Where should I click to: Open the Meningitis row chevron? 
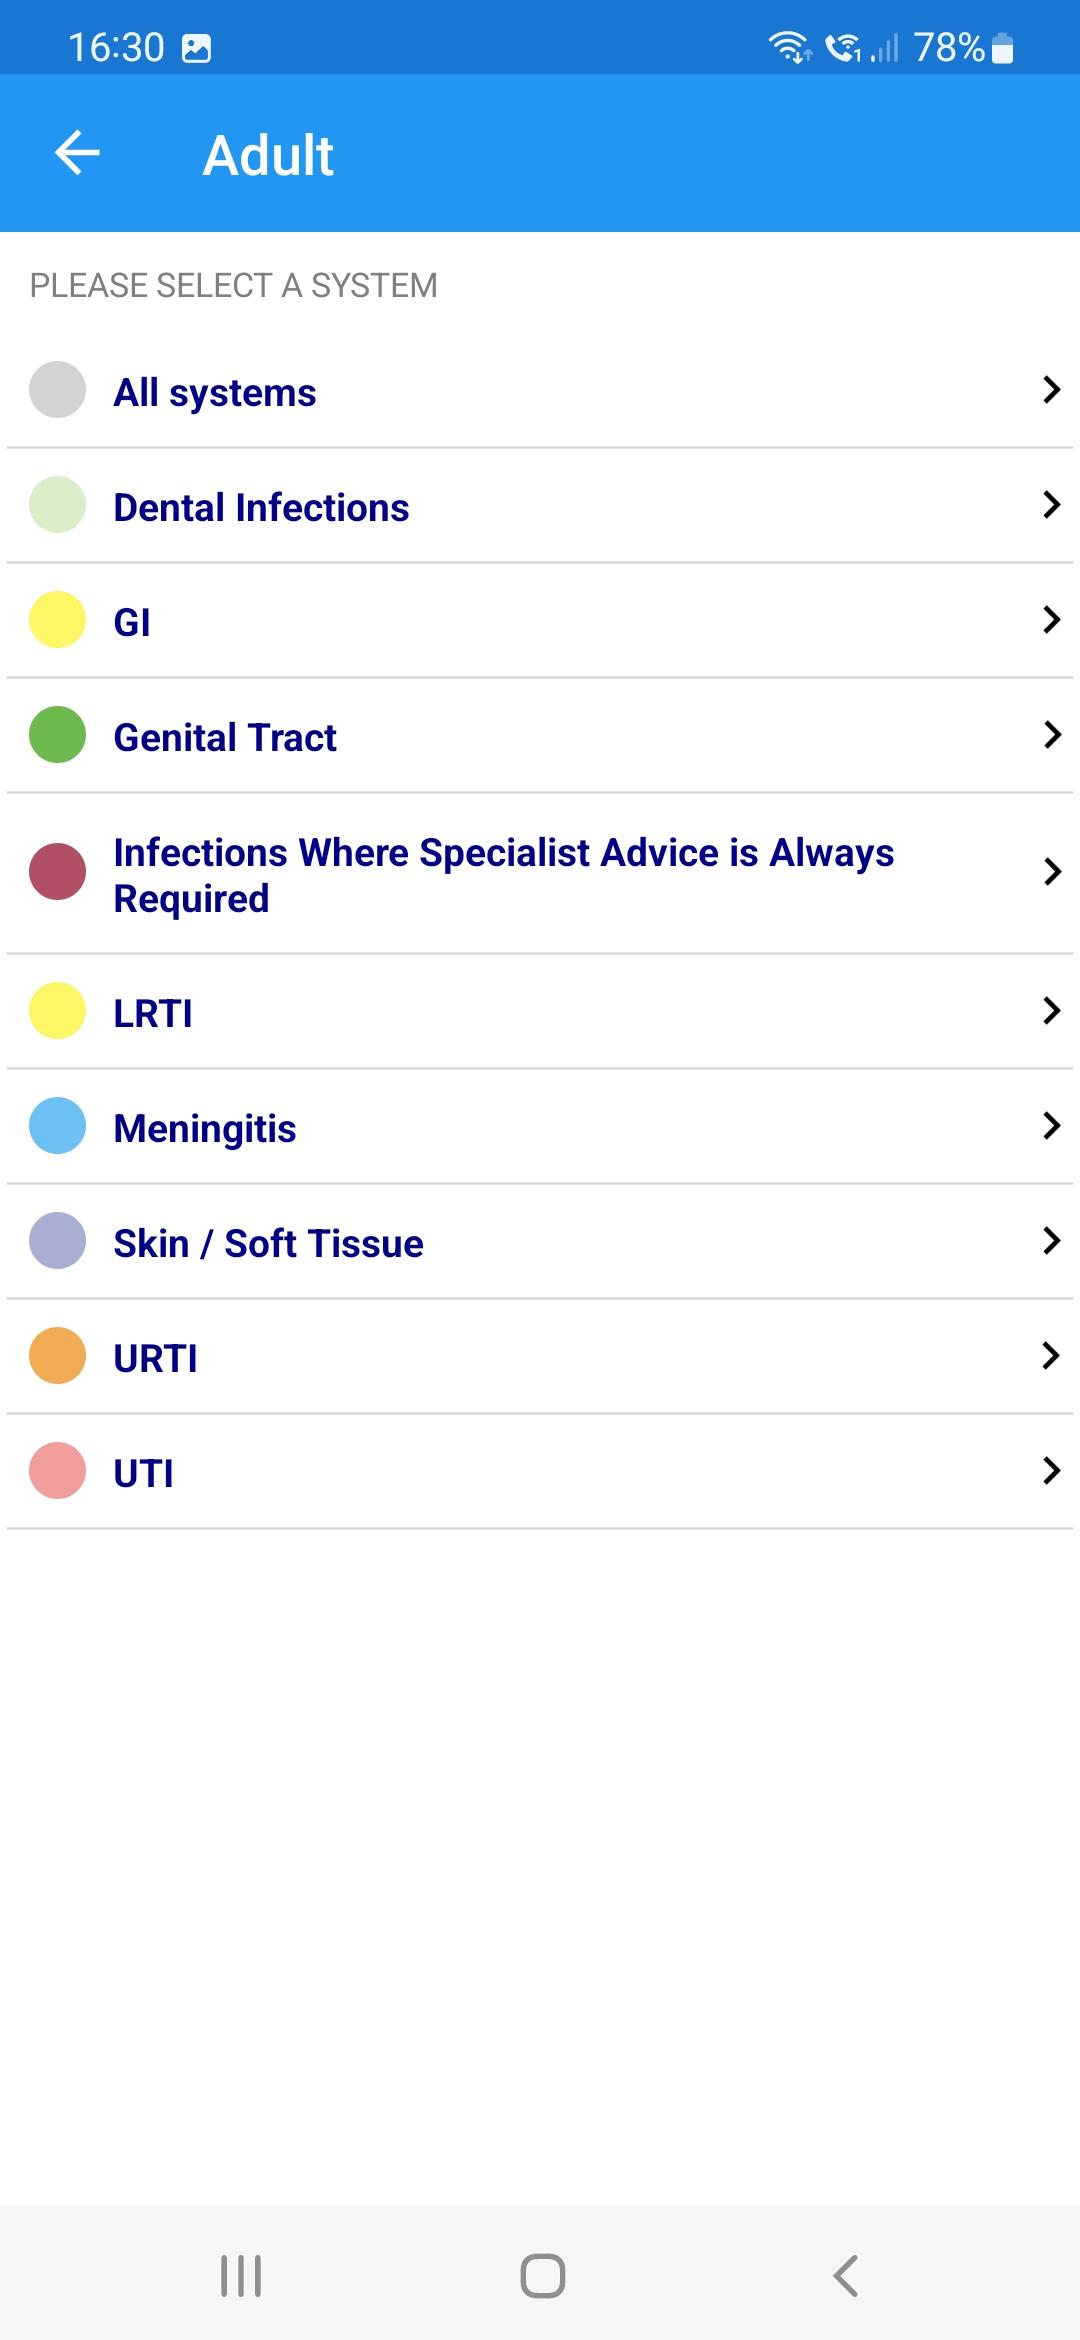[x=1050, y=1125]
